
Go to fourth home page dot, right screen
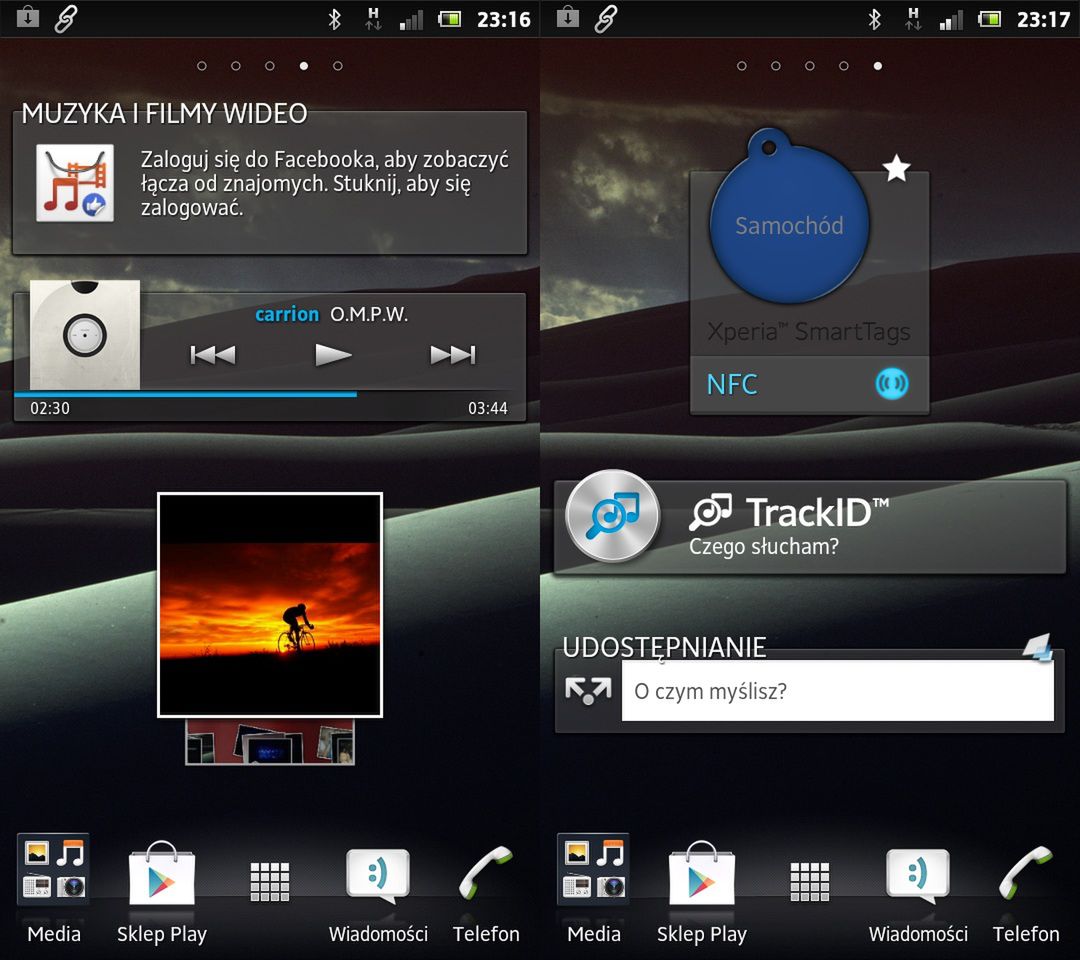(x=844, y=66)
